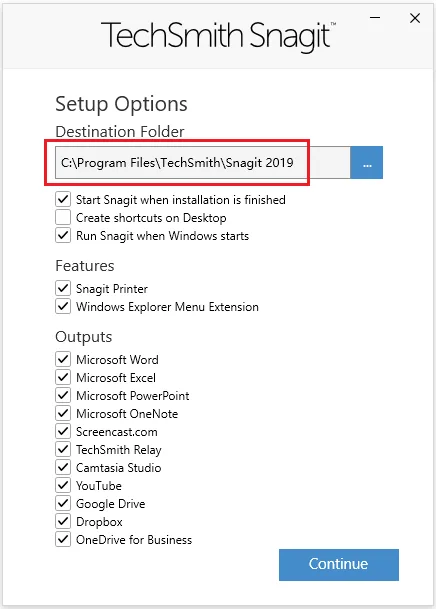Enable Create shortcuts on Desktop

click(x=63, y=218)
